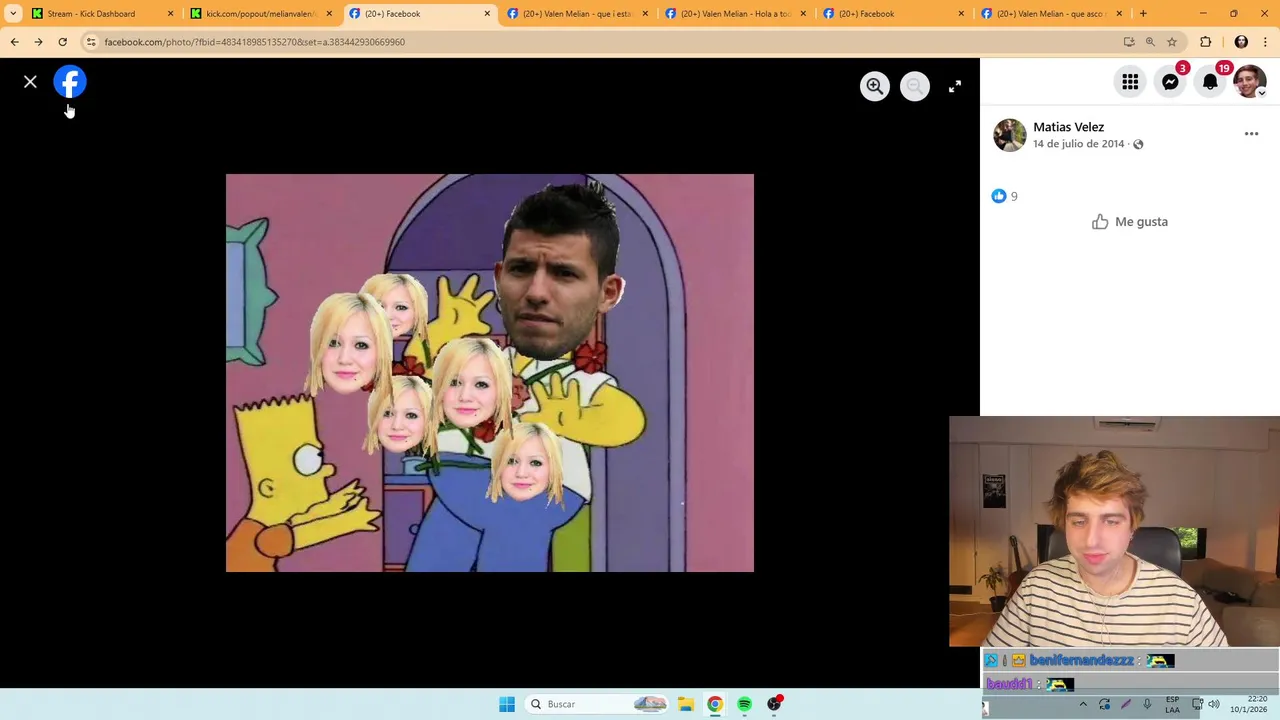Open a new Chrome tab
This screenshot has height=720, width=1280.
pyautogui.click(x=1143, y=14)
